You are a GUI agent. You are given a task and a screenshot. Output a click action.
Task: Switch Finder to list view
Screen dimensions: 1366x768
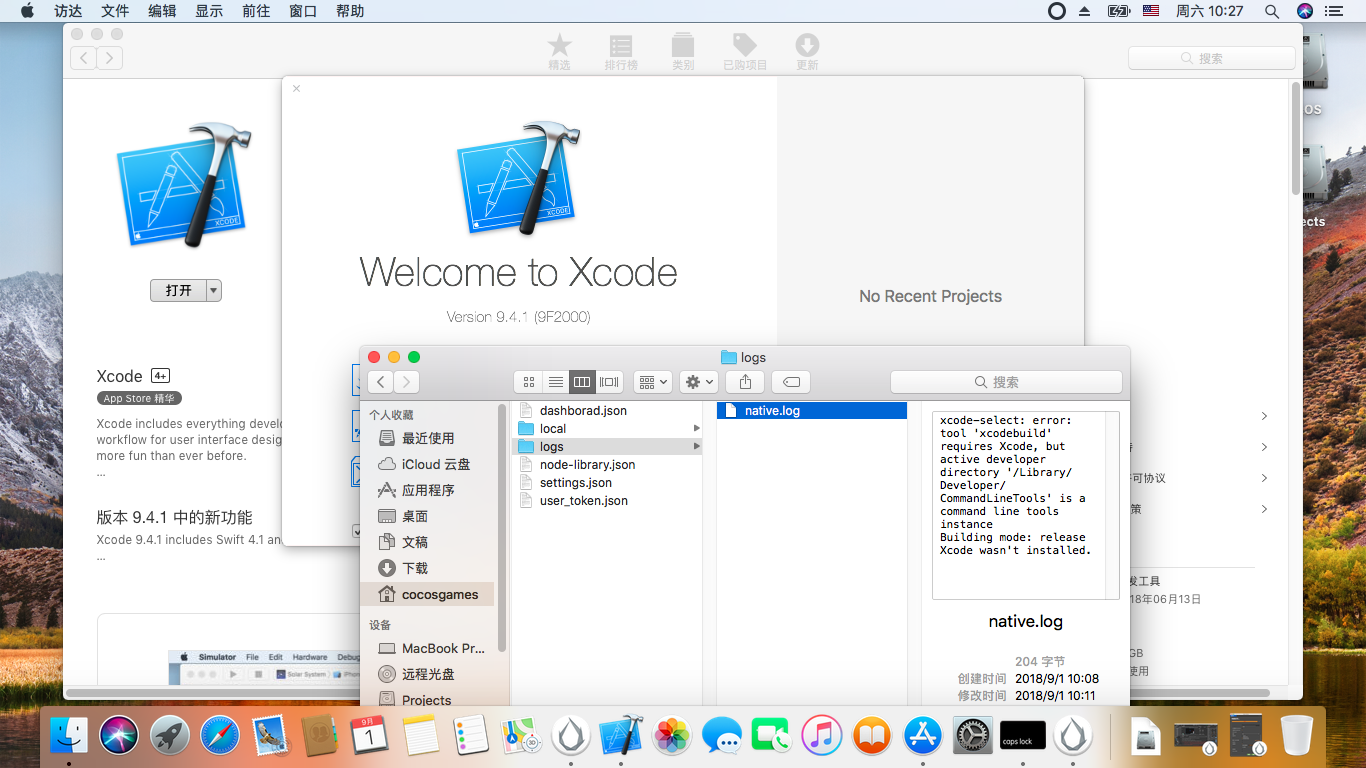coord(556,382)
